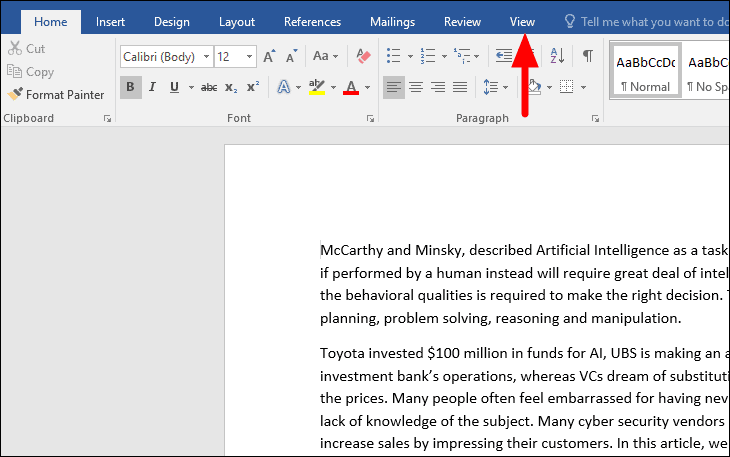Open the font size dropdown
730x457 pixels.
click(250, 57)
